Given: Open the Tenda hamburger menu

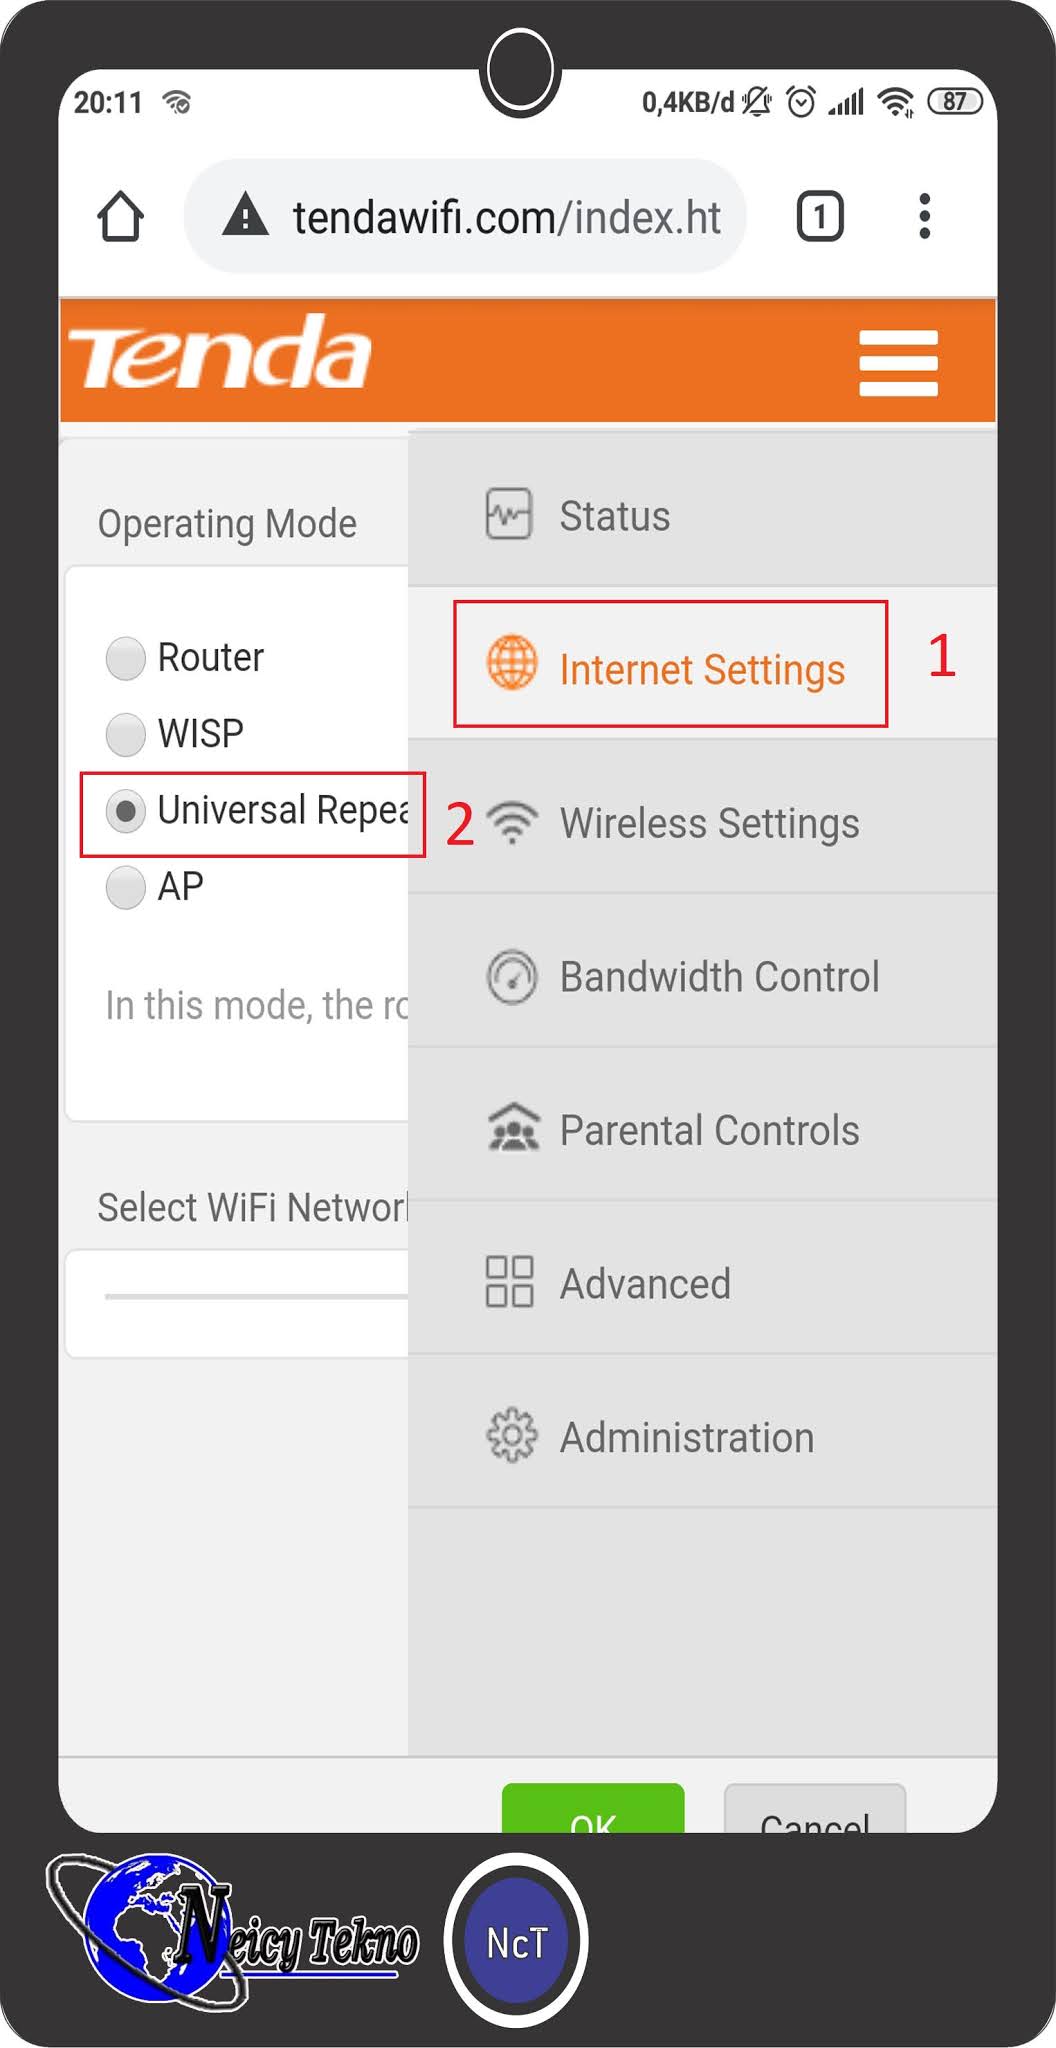Looking at the screenshot, I should coord(898,363).
